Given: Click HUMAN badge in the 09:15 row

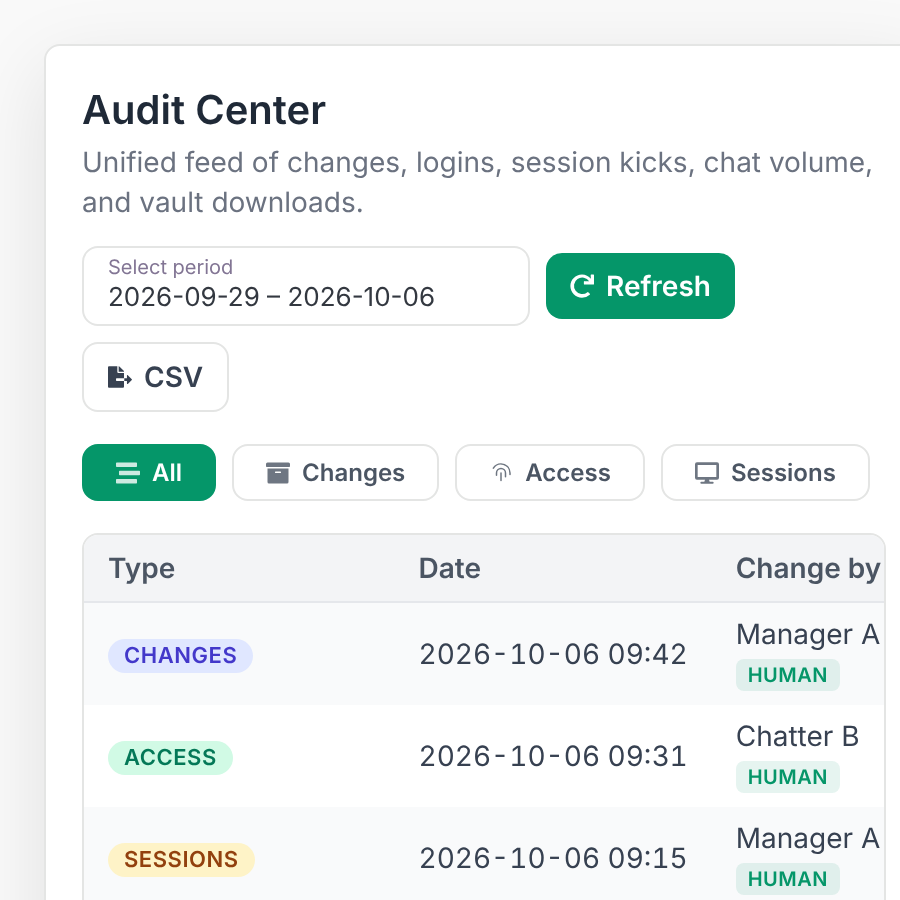Looking at the screenshot, I should tap(788, 879).
